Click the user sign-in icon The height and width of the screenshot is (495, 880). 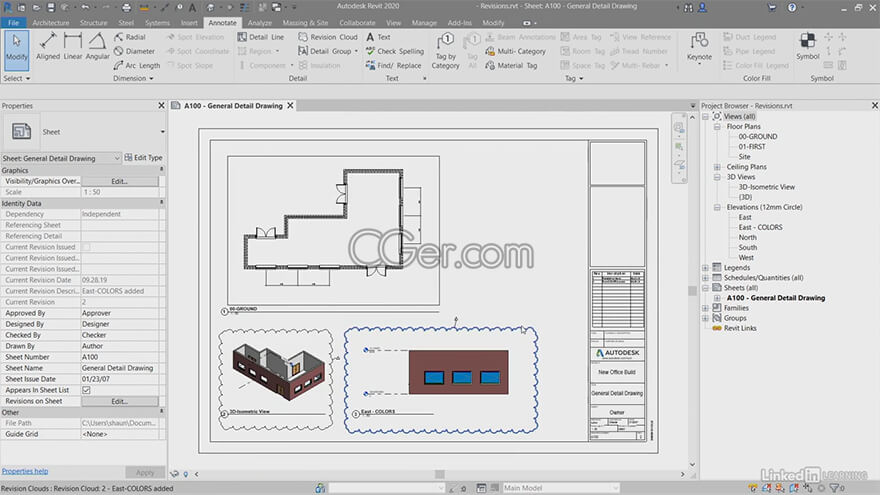[x=702, y=7]
